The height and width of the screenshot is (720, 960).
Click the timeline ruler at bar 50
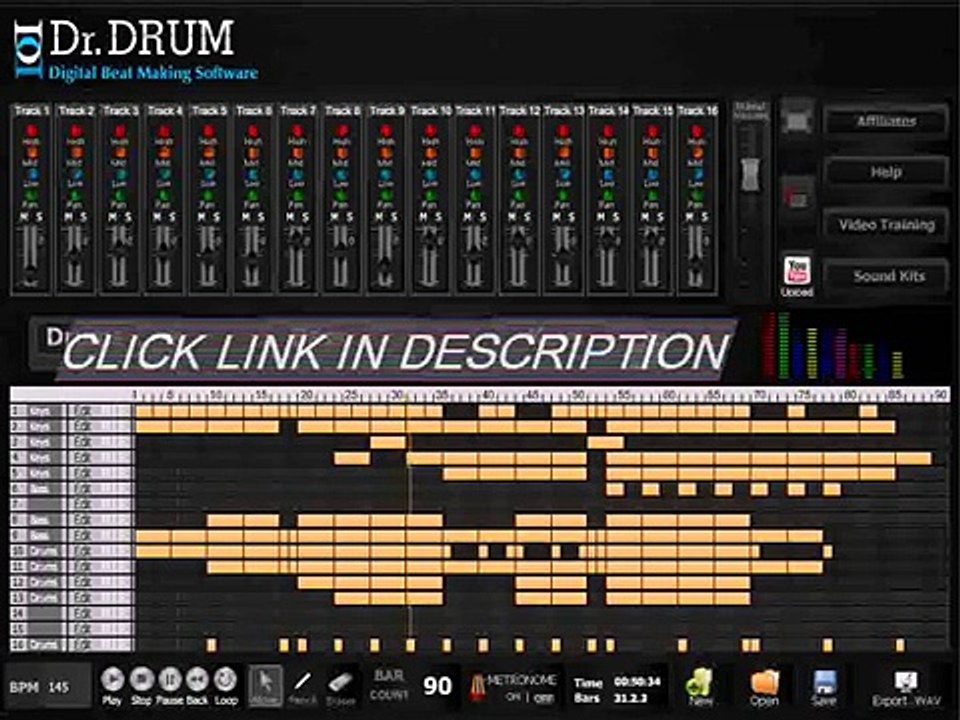tap(579, 394)
